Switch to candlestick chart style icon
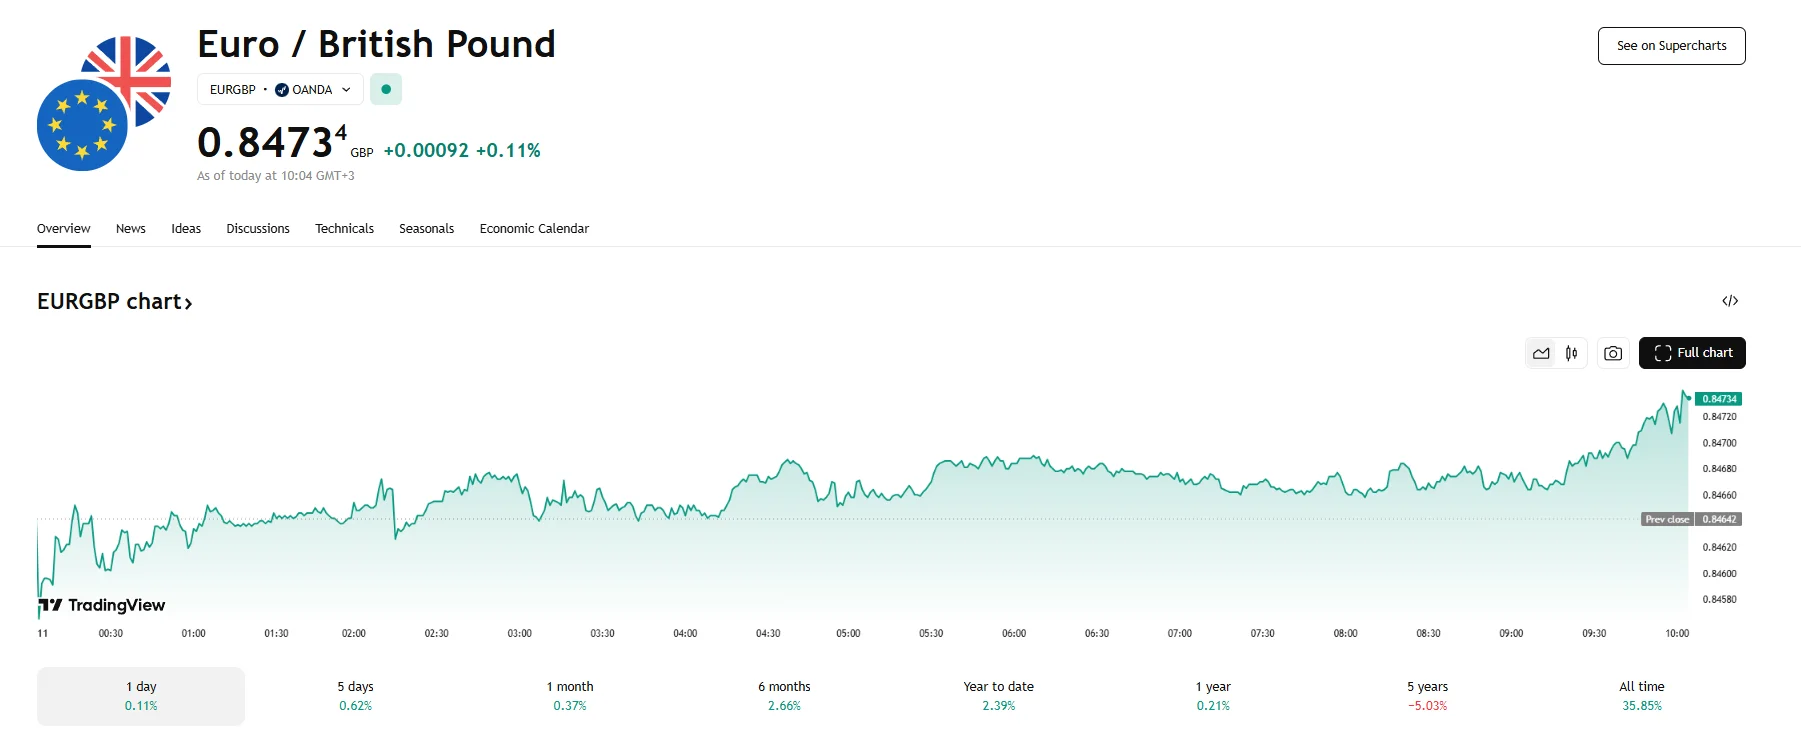 (1572, 353)
